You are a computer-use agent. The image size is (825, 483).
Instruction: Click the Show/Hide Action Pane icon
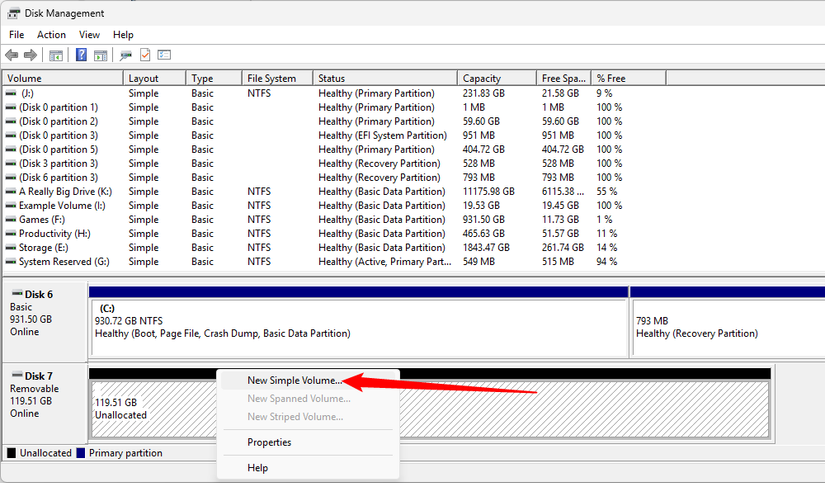tap(100, 55)
